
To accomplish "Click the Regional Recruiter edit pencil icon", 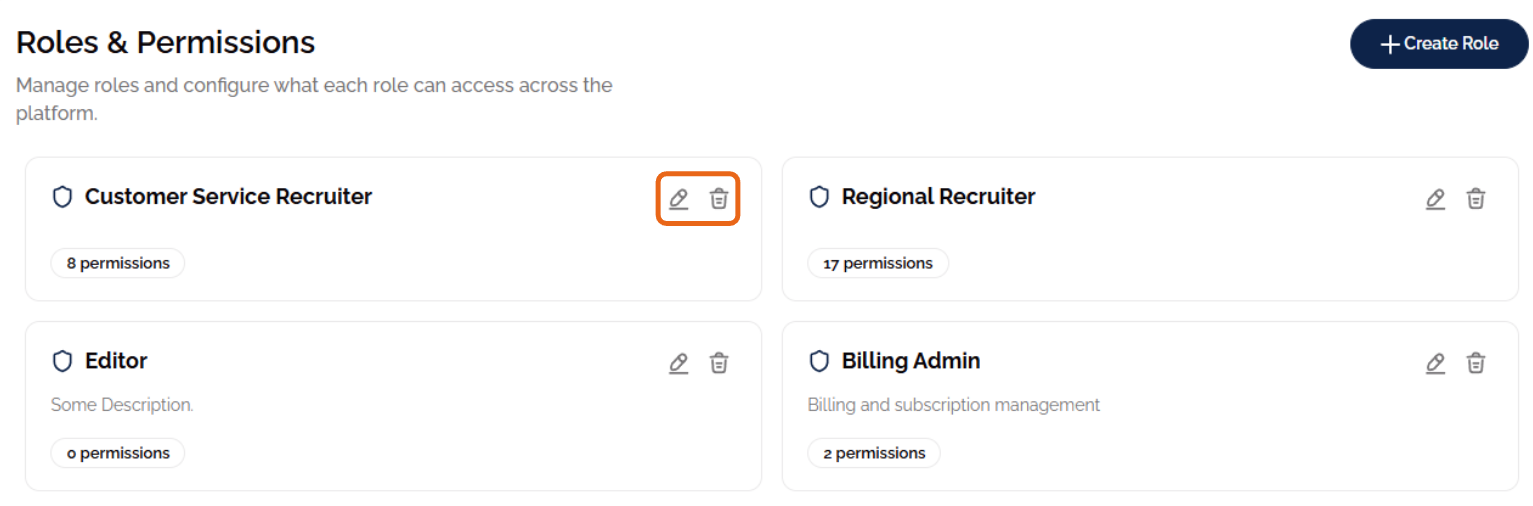I will [x=1436, y=199].
